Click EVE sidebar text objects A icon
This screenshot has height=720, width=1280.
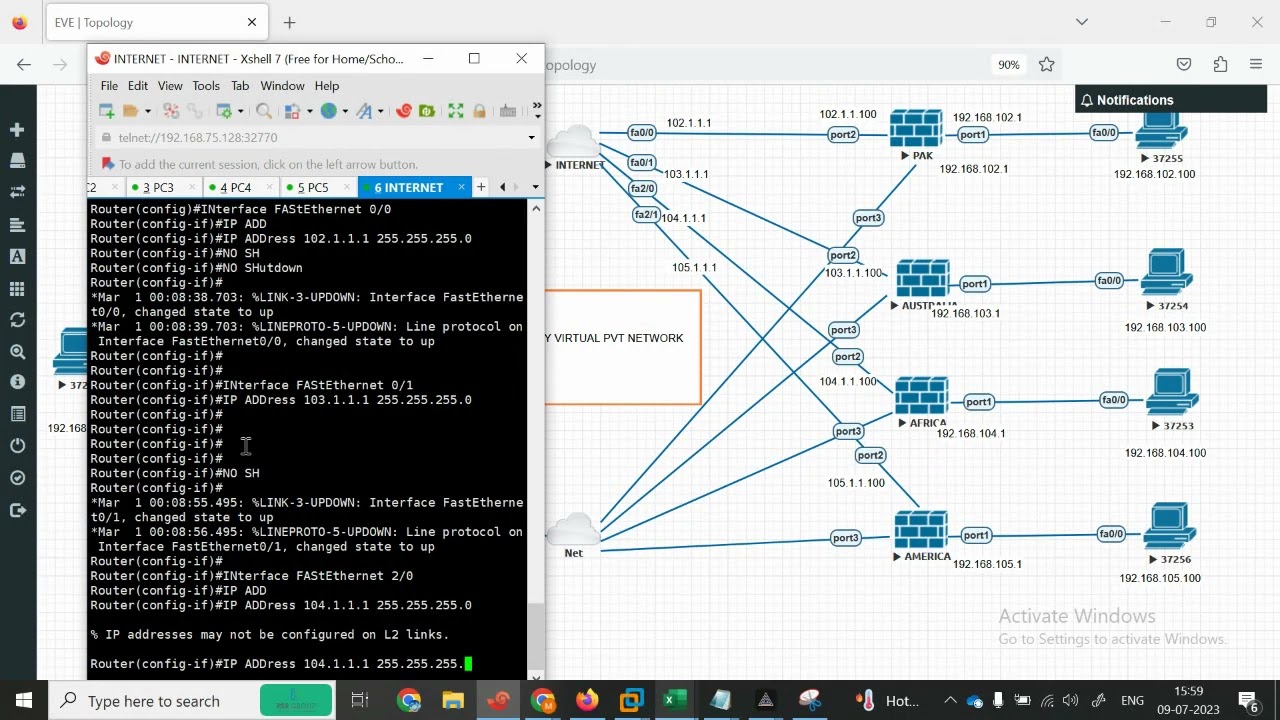[x=17, y=257]
